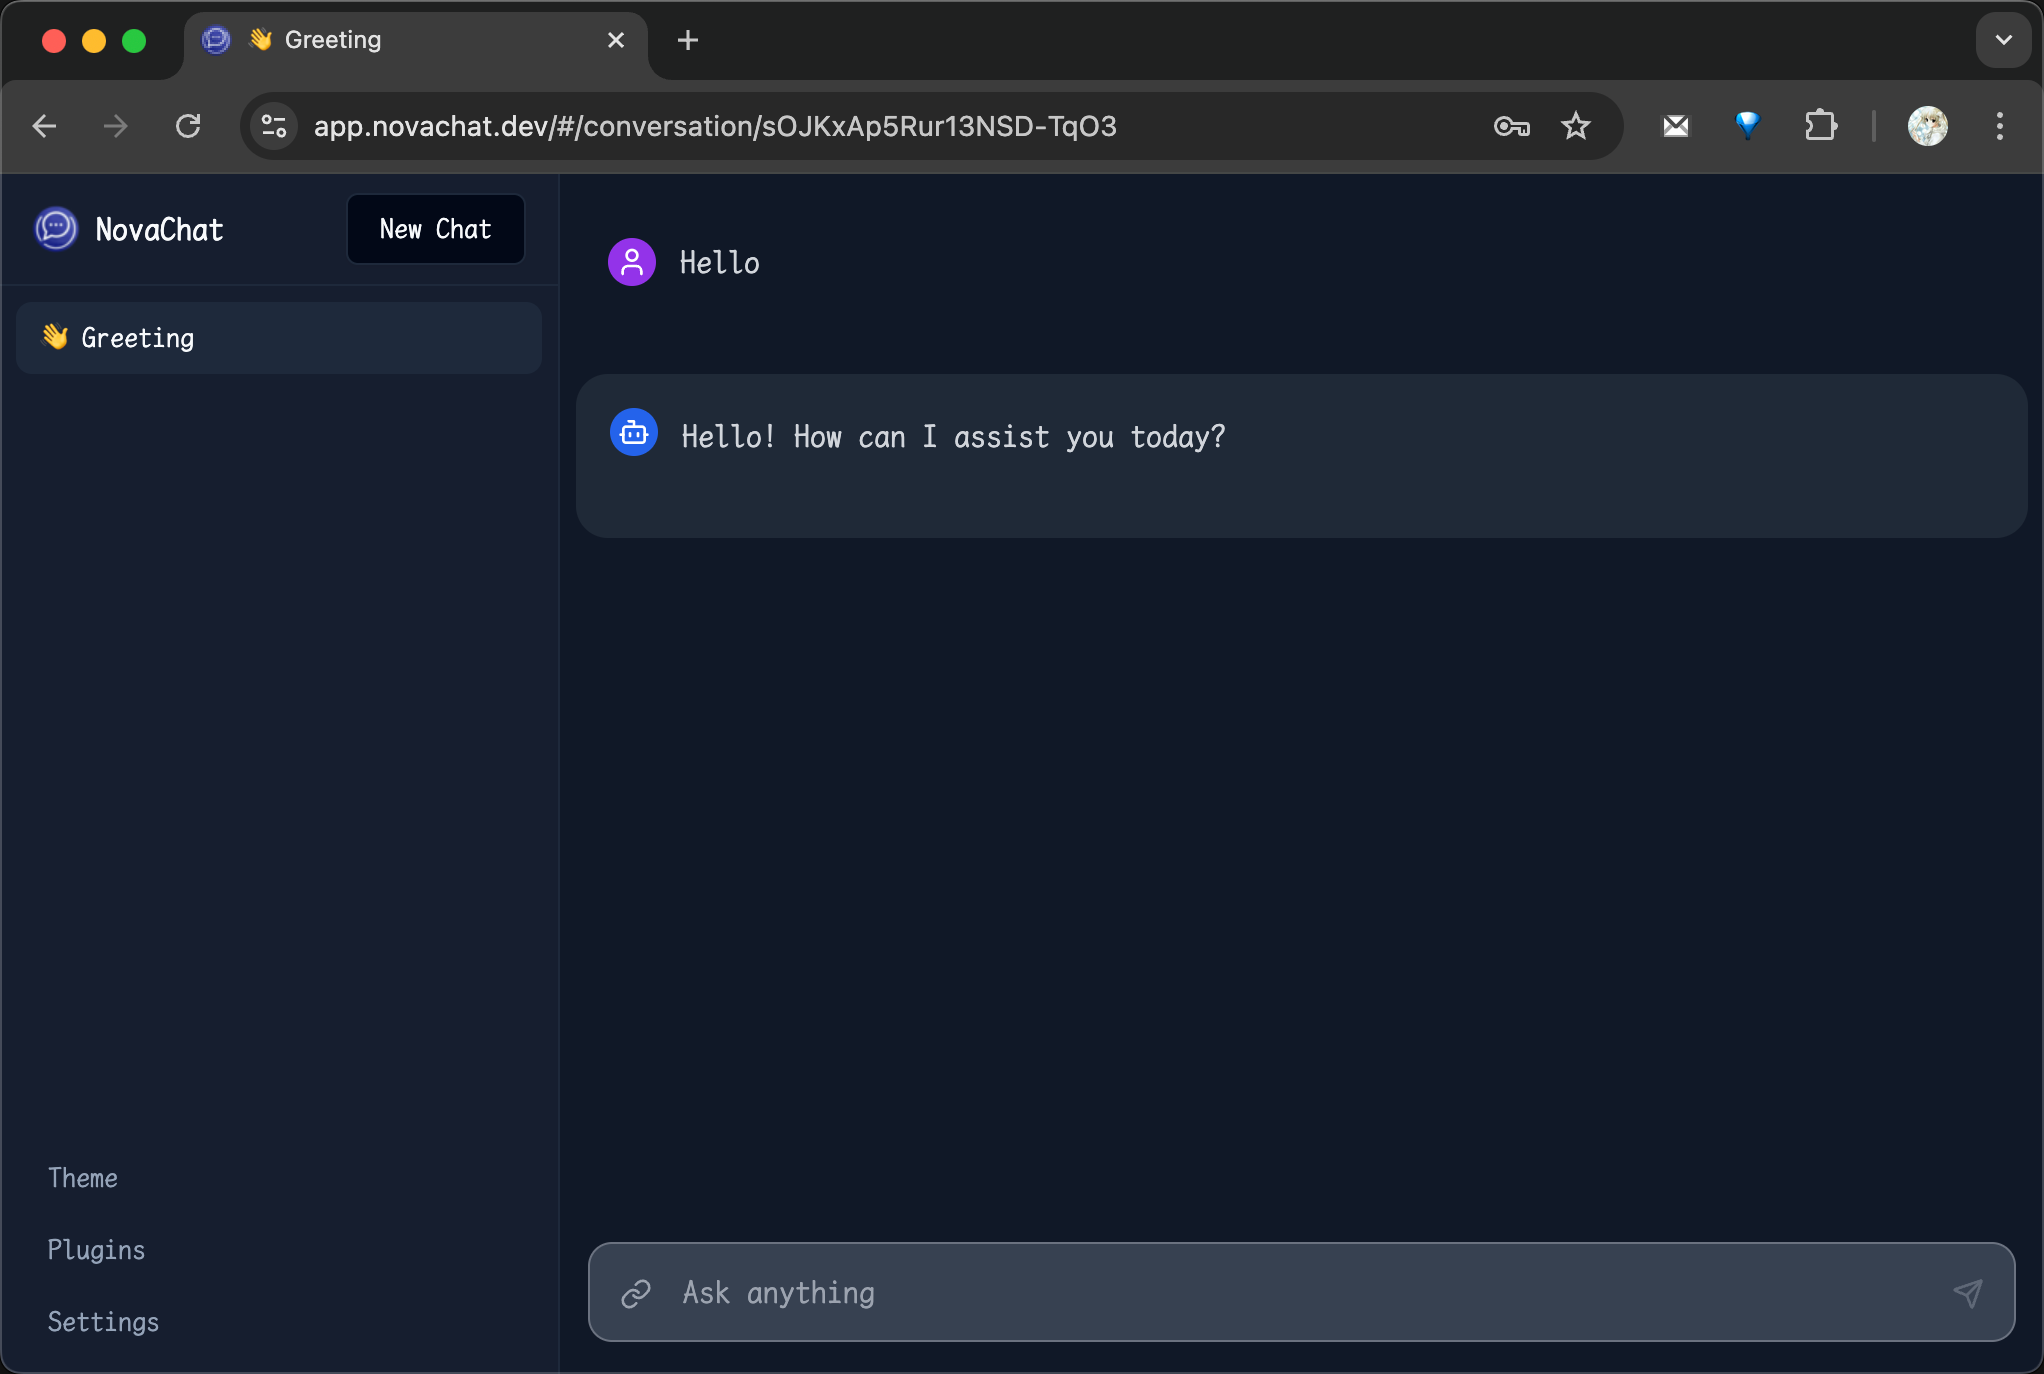Image resolution: width=2044 pixels, height=1374 pixels.
Task: Click the user avatar next to Hello
Action: [x=632, y=262]
